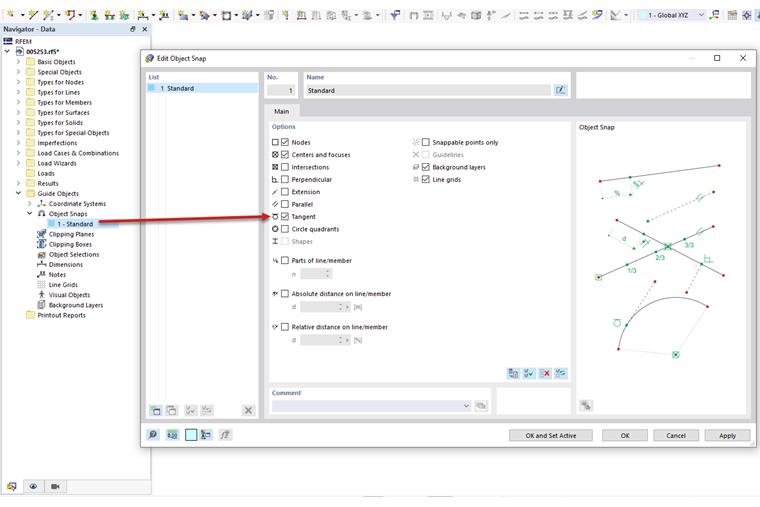
Task: Select Line Grids in navigator tree
Action: click(63, 285)
